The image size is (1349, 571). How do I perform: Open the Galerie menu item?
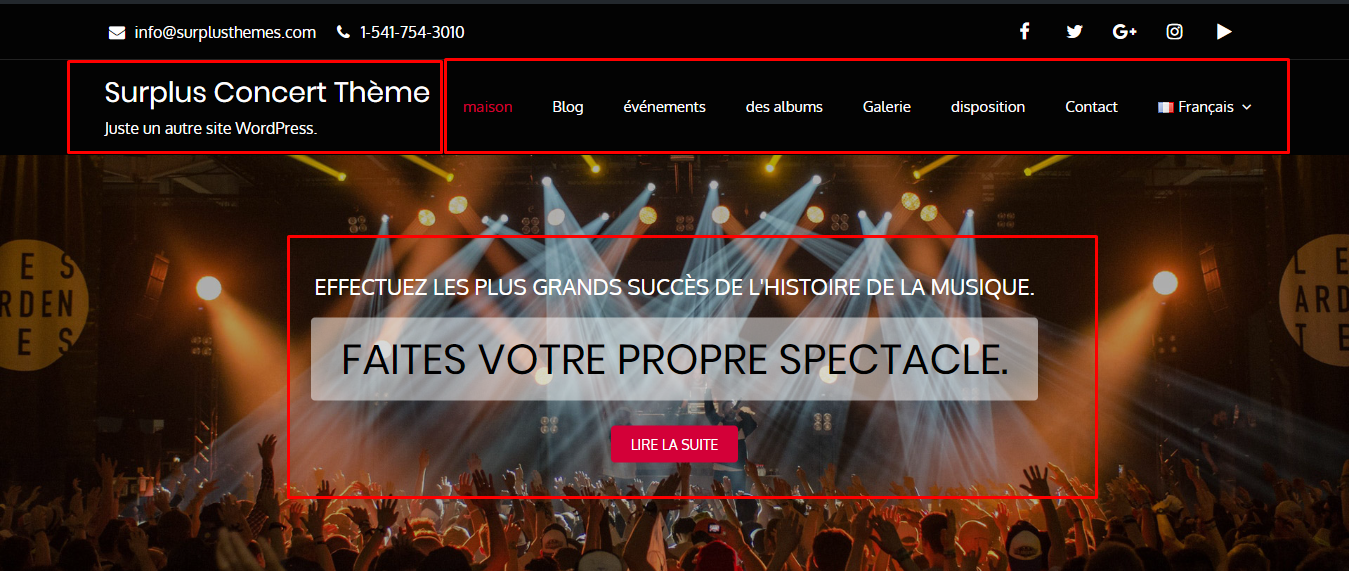(x=887, y=107)
